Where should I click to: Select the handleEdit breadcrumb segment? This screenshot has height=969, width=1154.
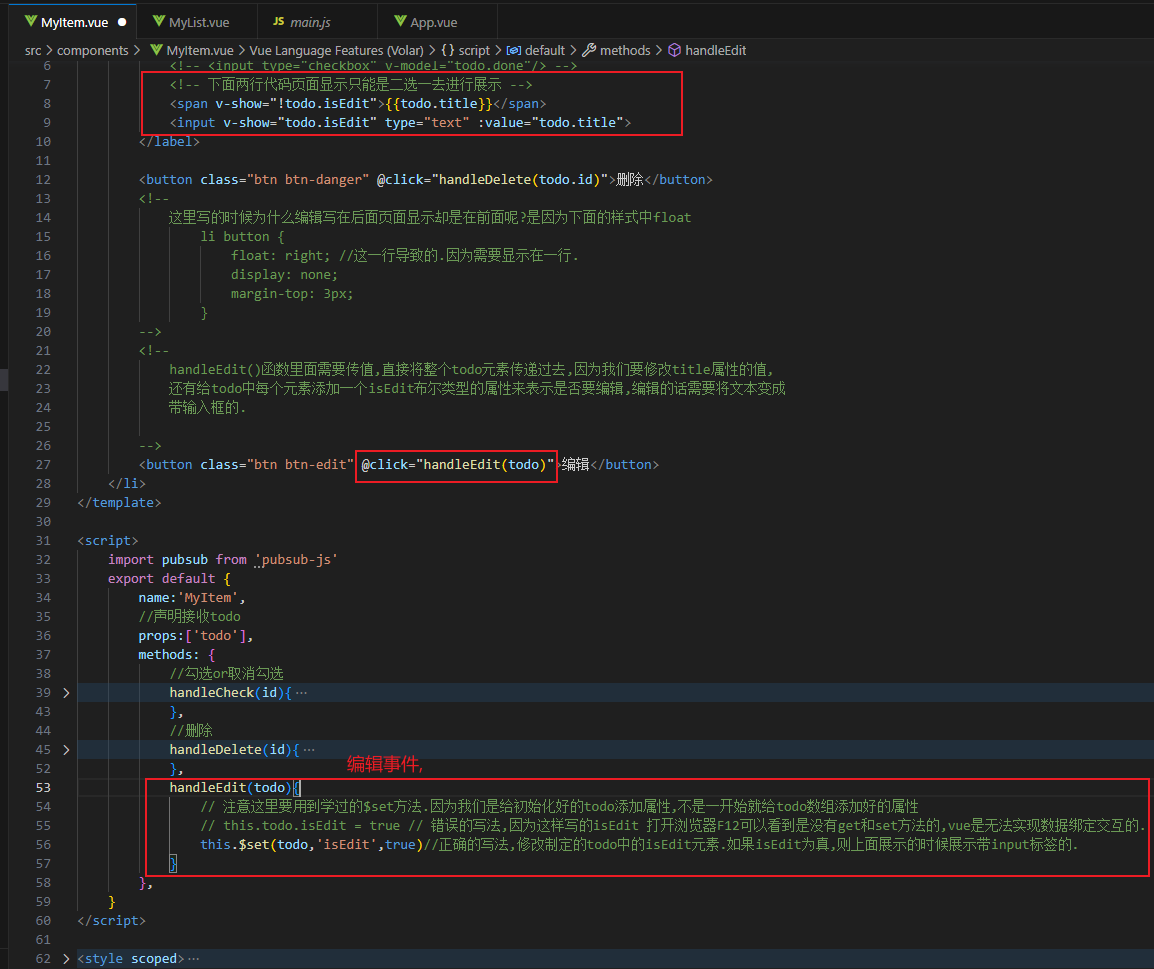(715, 50)
